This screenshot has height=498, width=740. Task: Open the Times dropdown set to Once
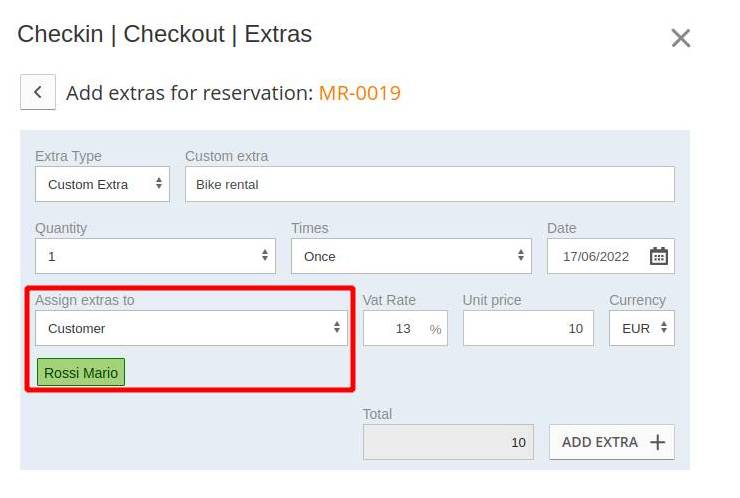pyautogui.click(x=411, y=256)
